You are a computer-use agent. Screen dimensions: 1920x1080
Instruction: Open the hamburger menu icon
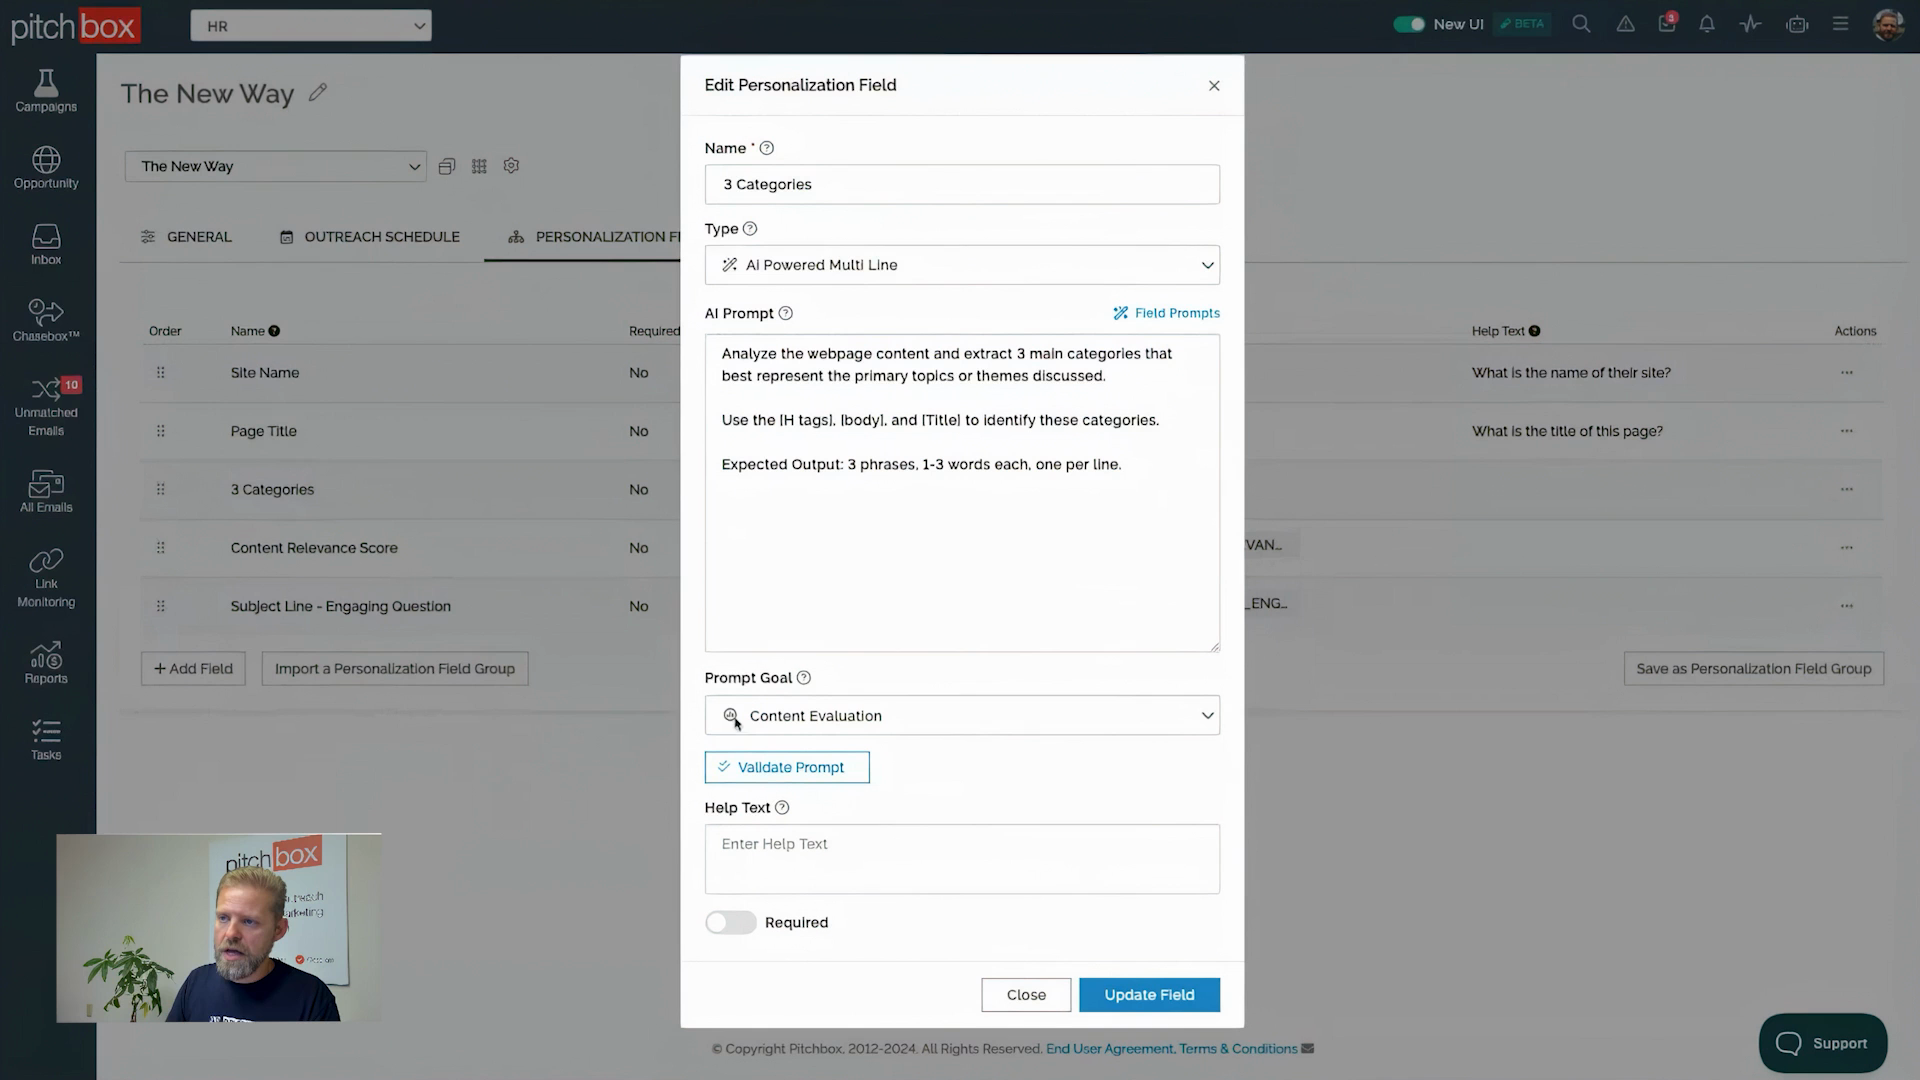(x=1840, y=24)
